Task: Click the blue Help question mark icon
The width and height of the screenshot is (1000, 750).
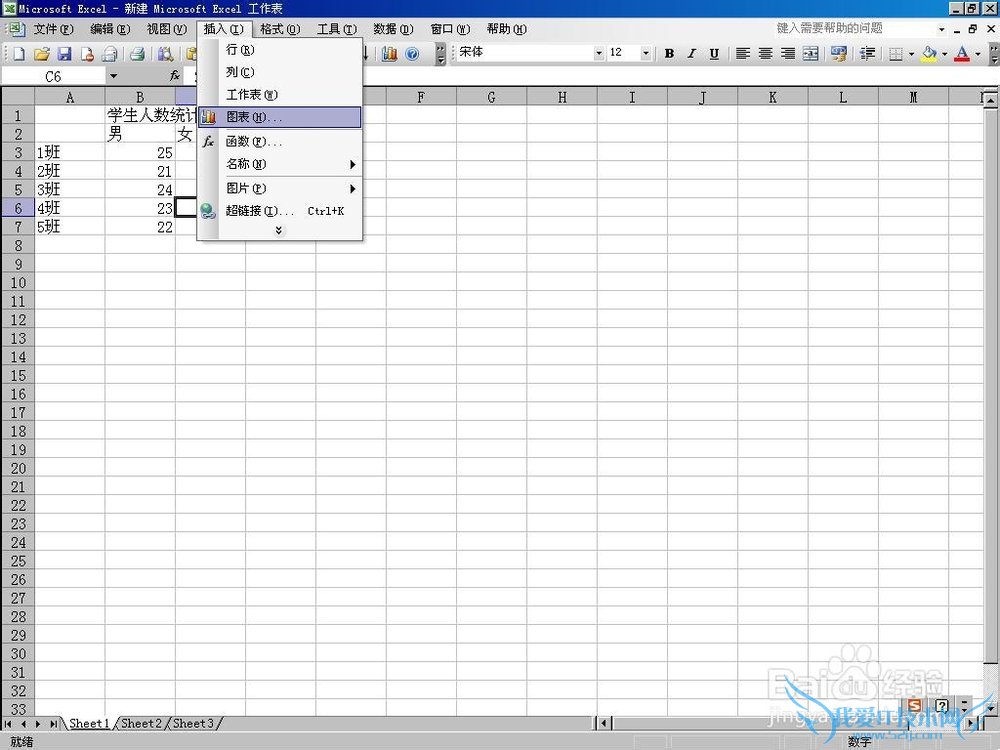Action: click(412, 54)
